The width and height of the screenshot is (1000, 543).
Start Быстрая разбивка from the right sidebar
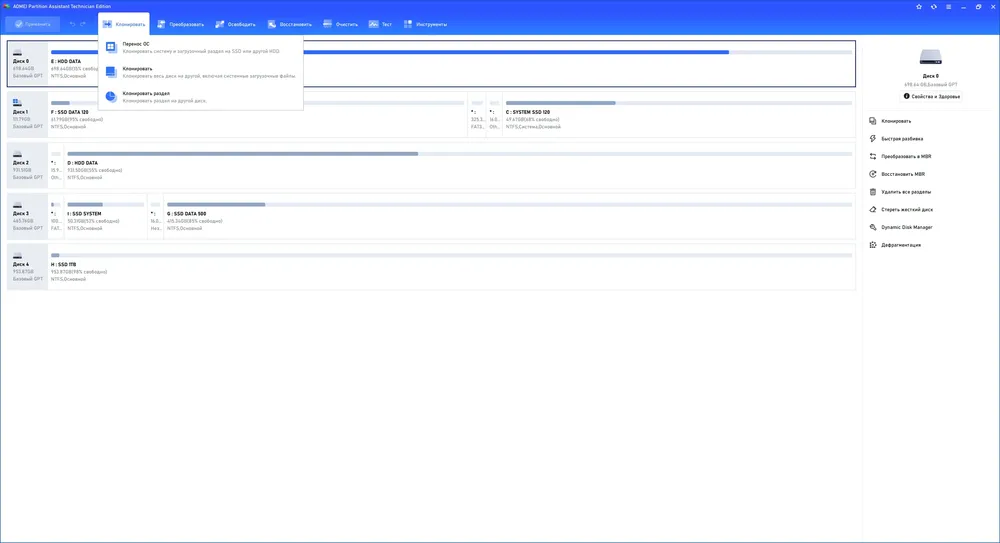point(896,138)
